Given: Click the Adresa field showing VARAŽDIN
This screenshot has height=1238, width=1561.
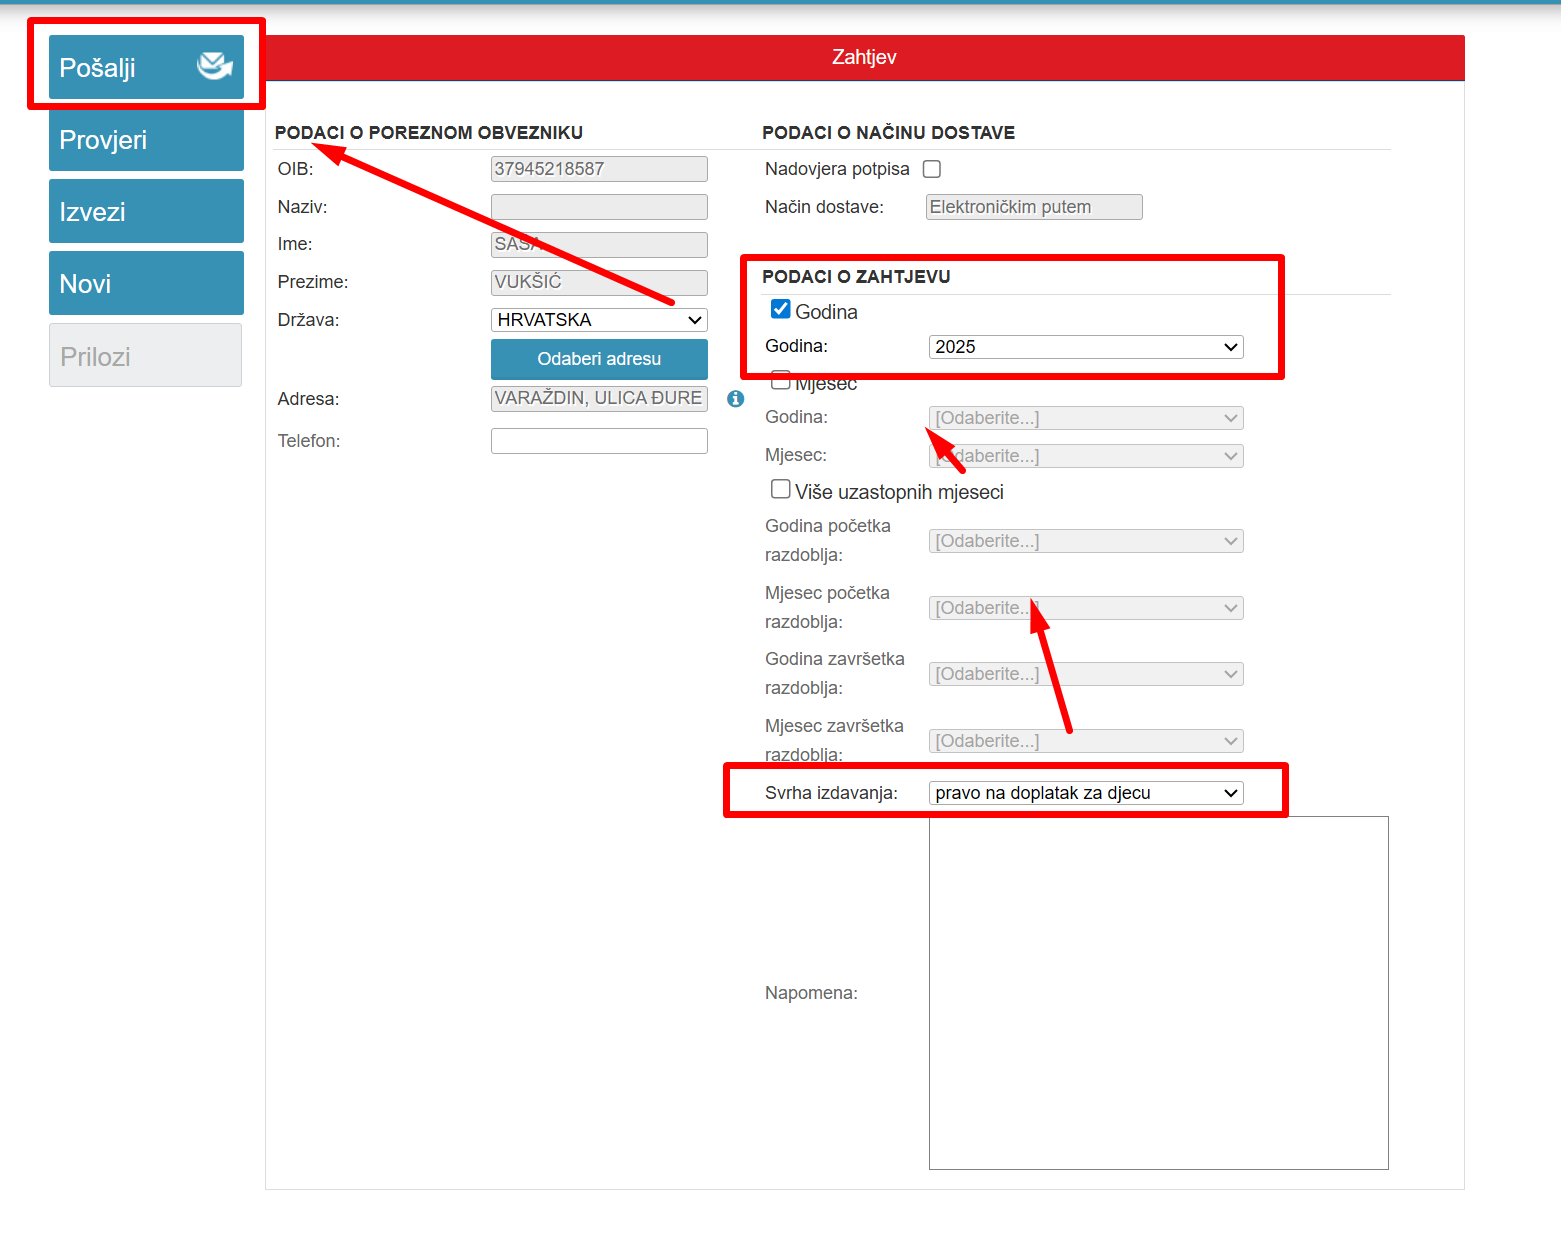Looking at the screenshot, I should (x=599, y=398).
